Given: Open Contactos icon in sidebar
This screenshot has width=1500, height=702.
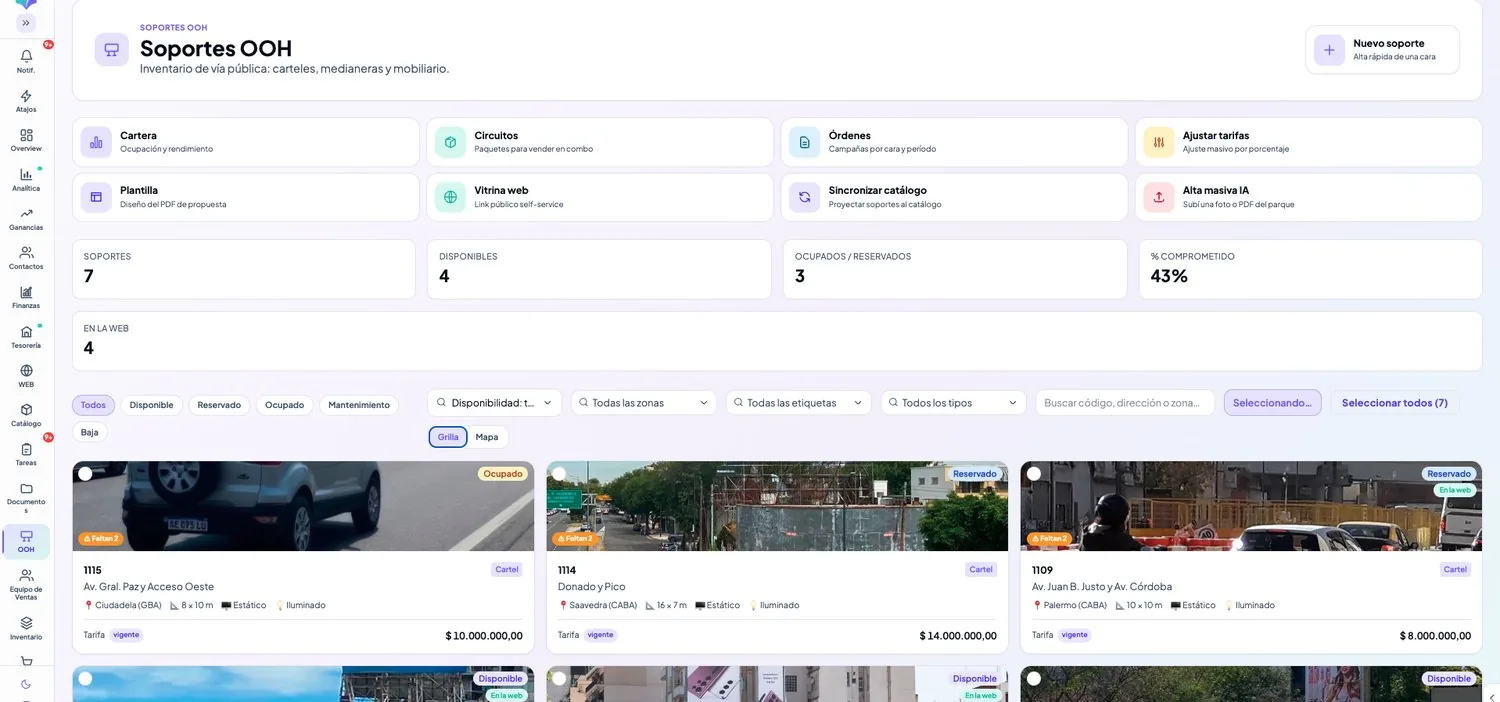Looking at the screenshot, I should 26,252.
